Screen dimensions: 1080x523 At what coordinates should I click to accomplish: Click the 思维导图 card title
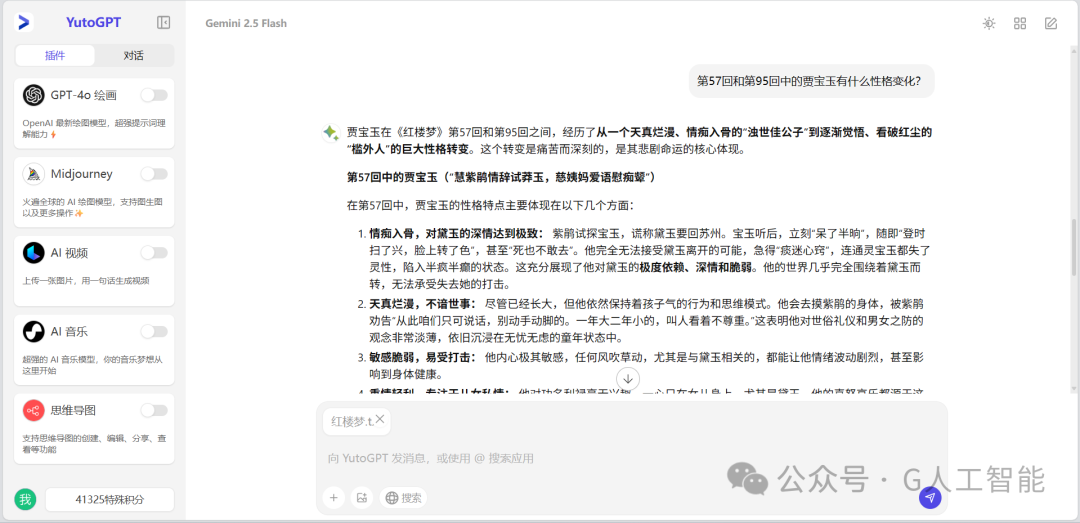coord(73,411)
